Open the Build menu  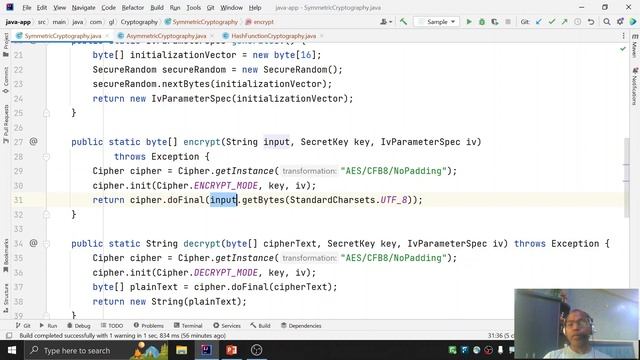point(157,8)
